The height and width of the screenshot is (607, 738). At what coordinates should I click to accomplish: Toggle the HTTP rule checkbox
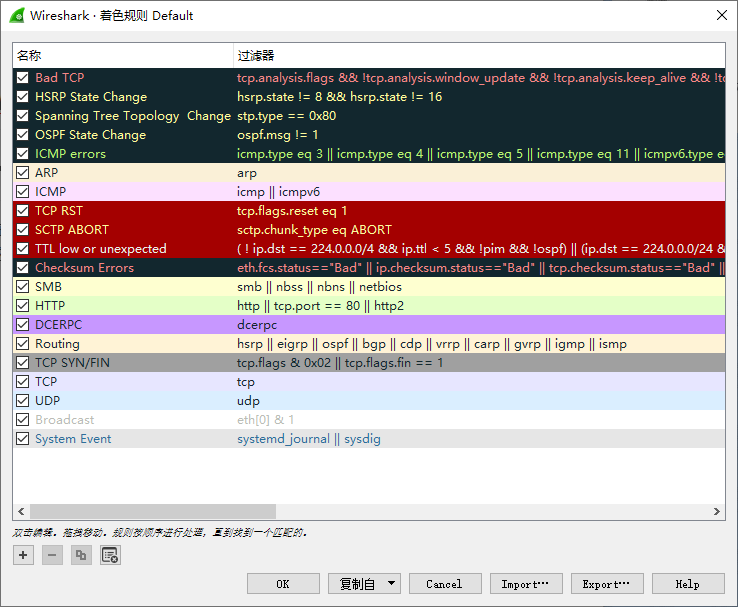click(x=23, y=306)
